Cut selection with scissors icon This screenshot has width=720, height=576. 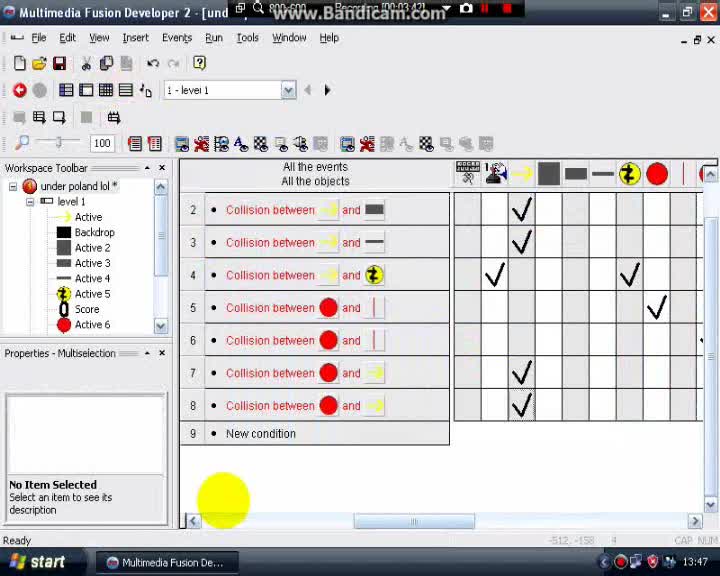tap(86, 63)
